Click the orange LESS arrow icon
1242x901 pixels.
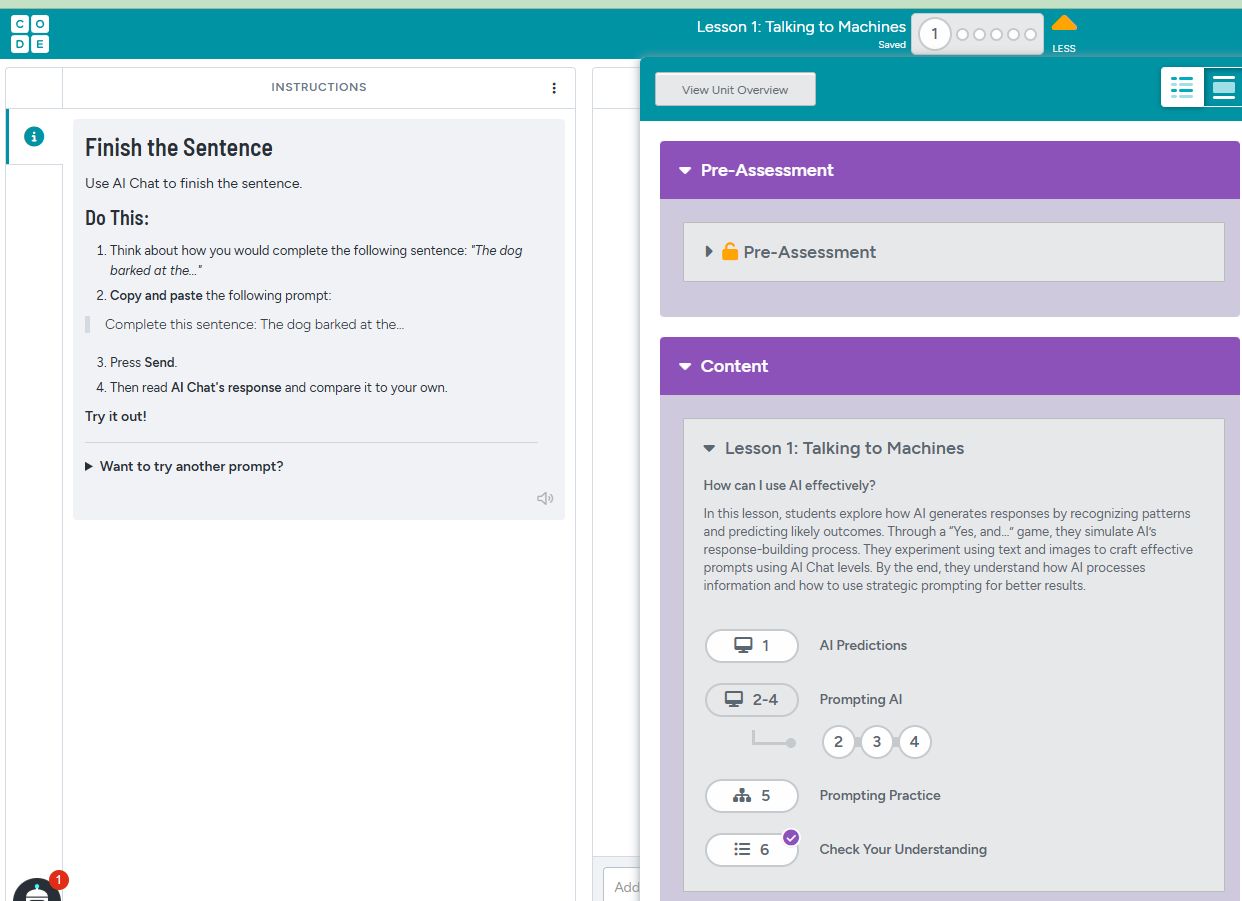coord(1064,24)
